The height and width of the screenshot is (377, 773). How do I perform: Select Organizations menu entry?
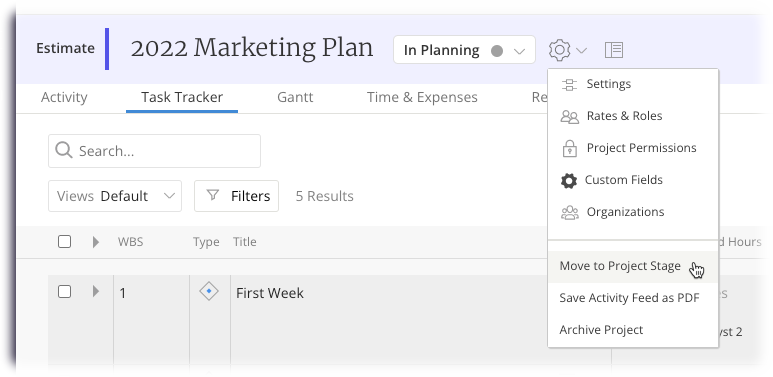(x=633, y=212)
